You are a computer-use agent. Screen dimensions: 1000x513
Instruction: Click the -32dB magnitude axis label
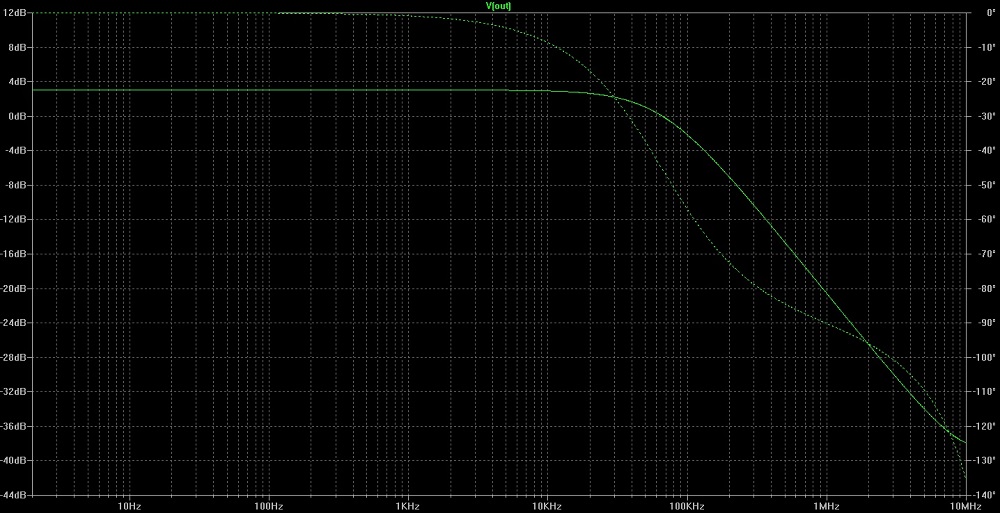[14, 392]
